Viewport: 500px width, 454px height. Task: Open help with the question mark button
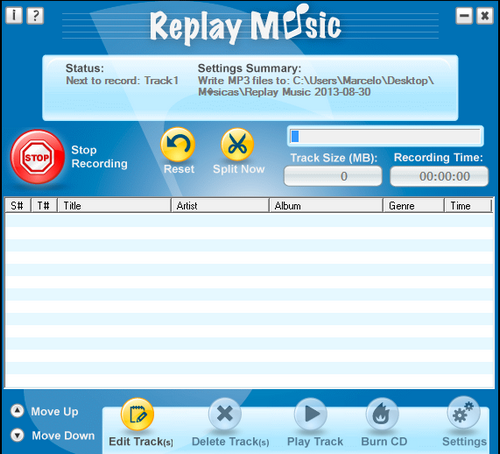[x=35, y=16]
